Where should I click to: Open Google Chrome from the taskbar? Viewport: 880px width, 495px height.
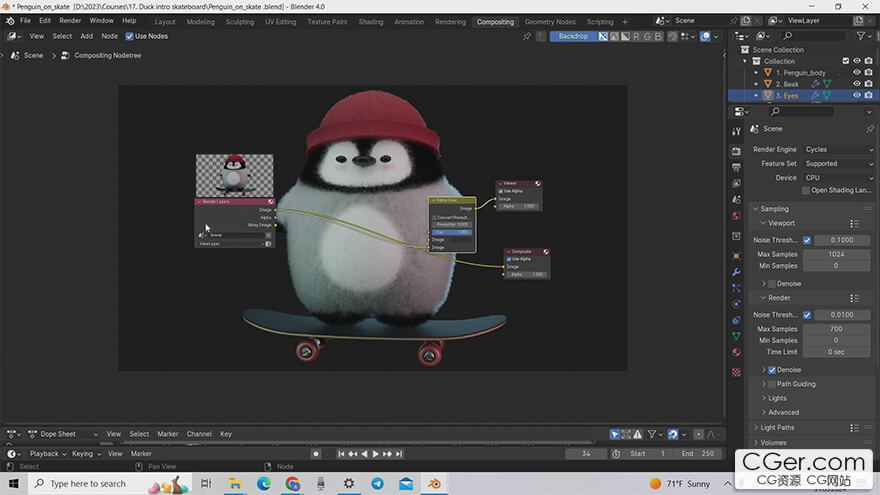point(292,483)
